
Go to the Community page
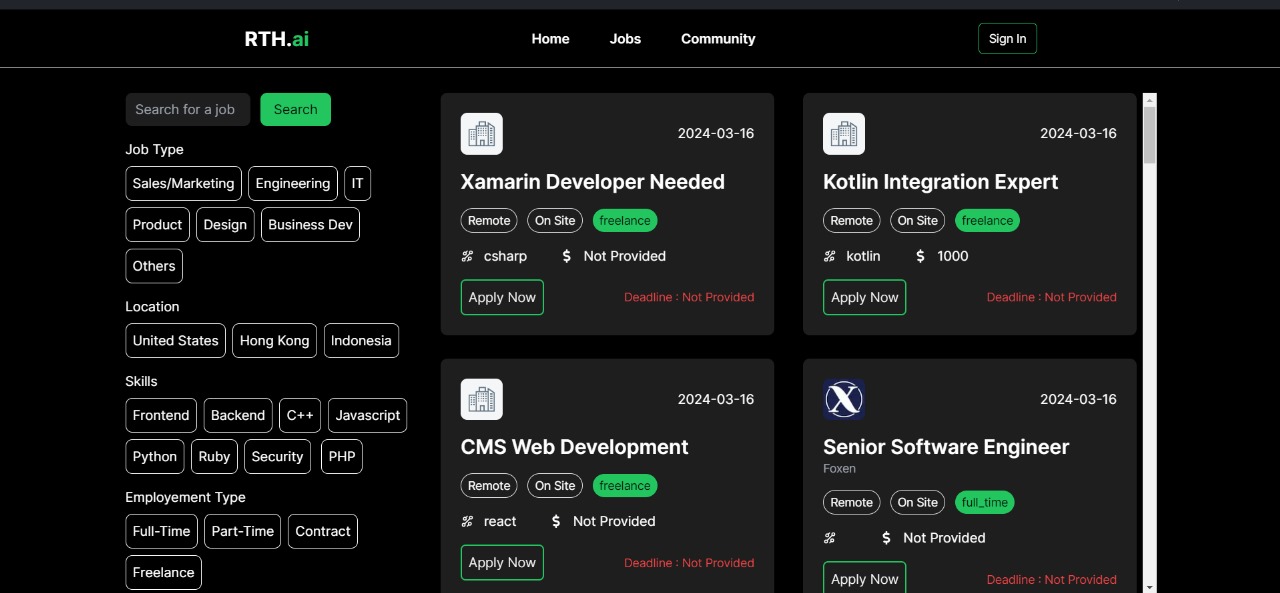pyautogui.click(x=718, y=39)
